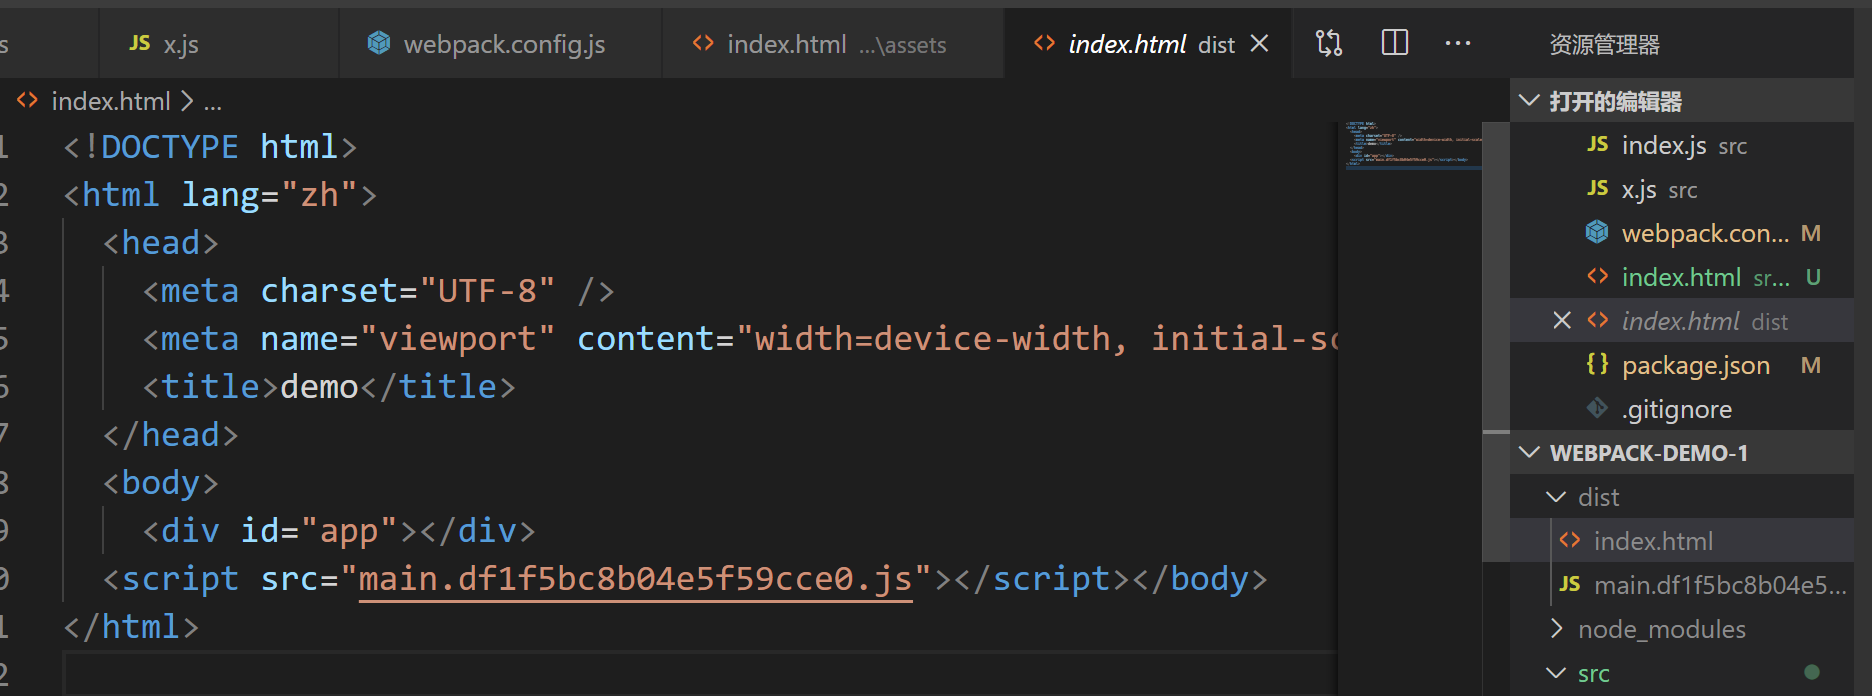This screenshot has height=696, width=1872.
Task: Switch to the webpack.config.js tab
Action: pos(503,44)
